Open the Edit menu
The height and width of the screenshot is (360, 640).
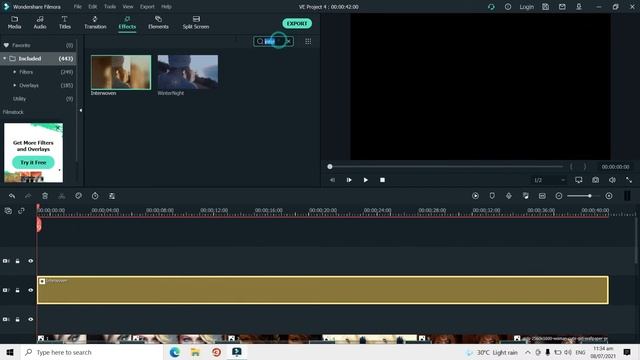[93, 7]
